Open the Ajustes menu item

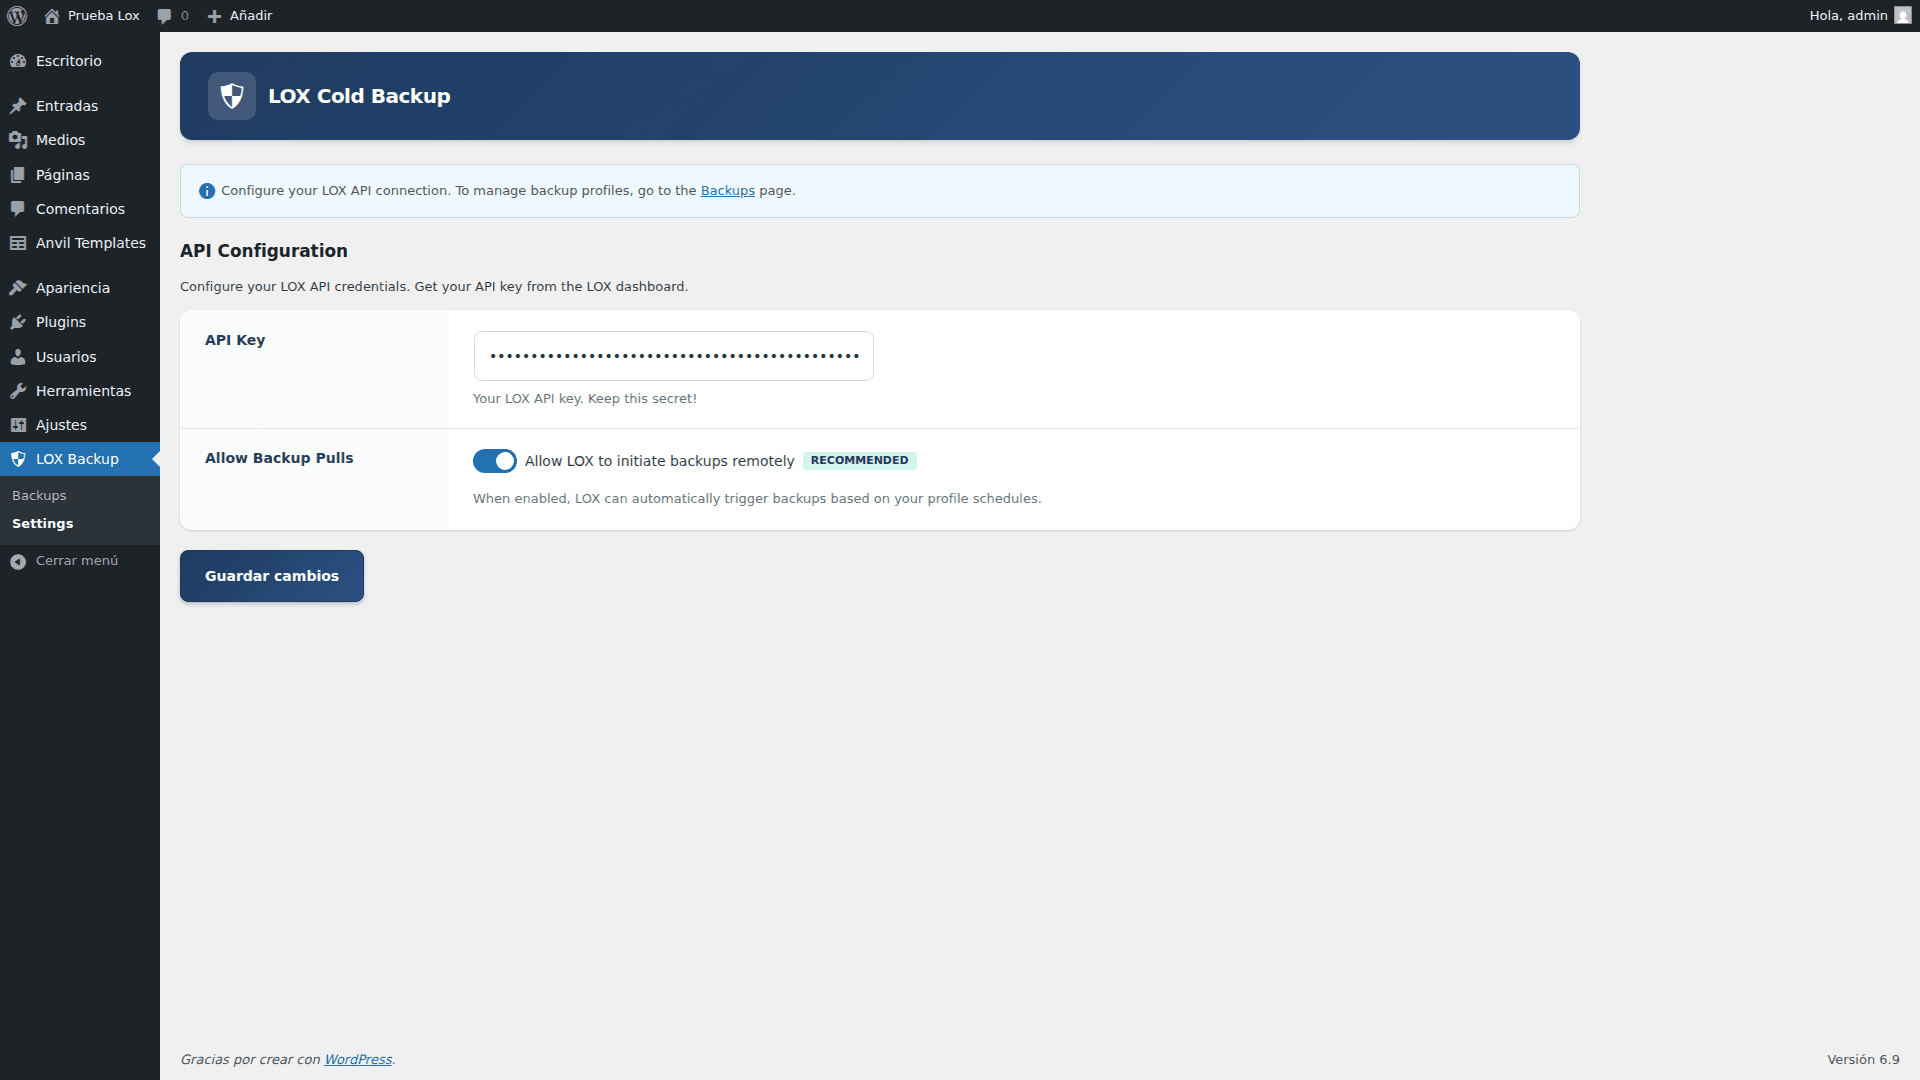[x=60, y=424]
